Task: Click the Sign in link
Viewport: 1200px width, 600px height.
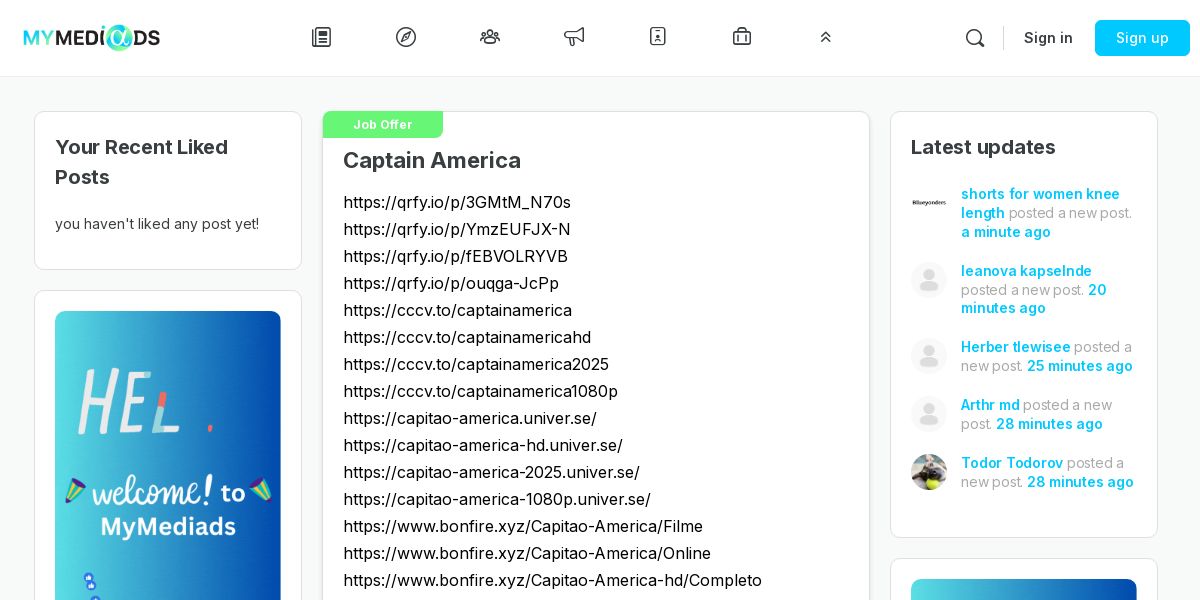Action: click(x=1048, y=38)
